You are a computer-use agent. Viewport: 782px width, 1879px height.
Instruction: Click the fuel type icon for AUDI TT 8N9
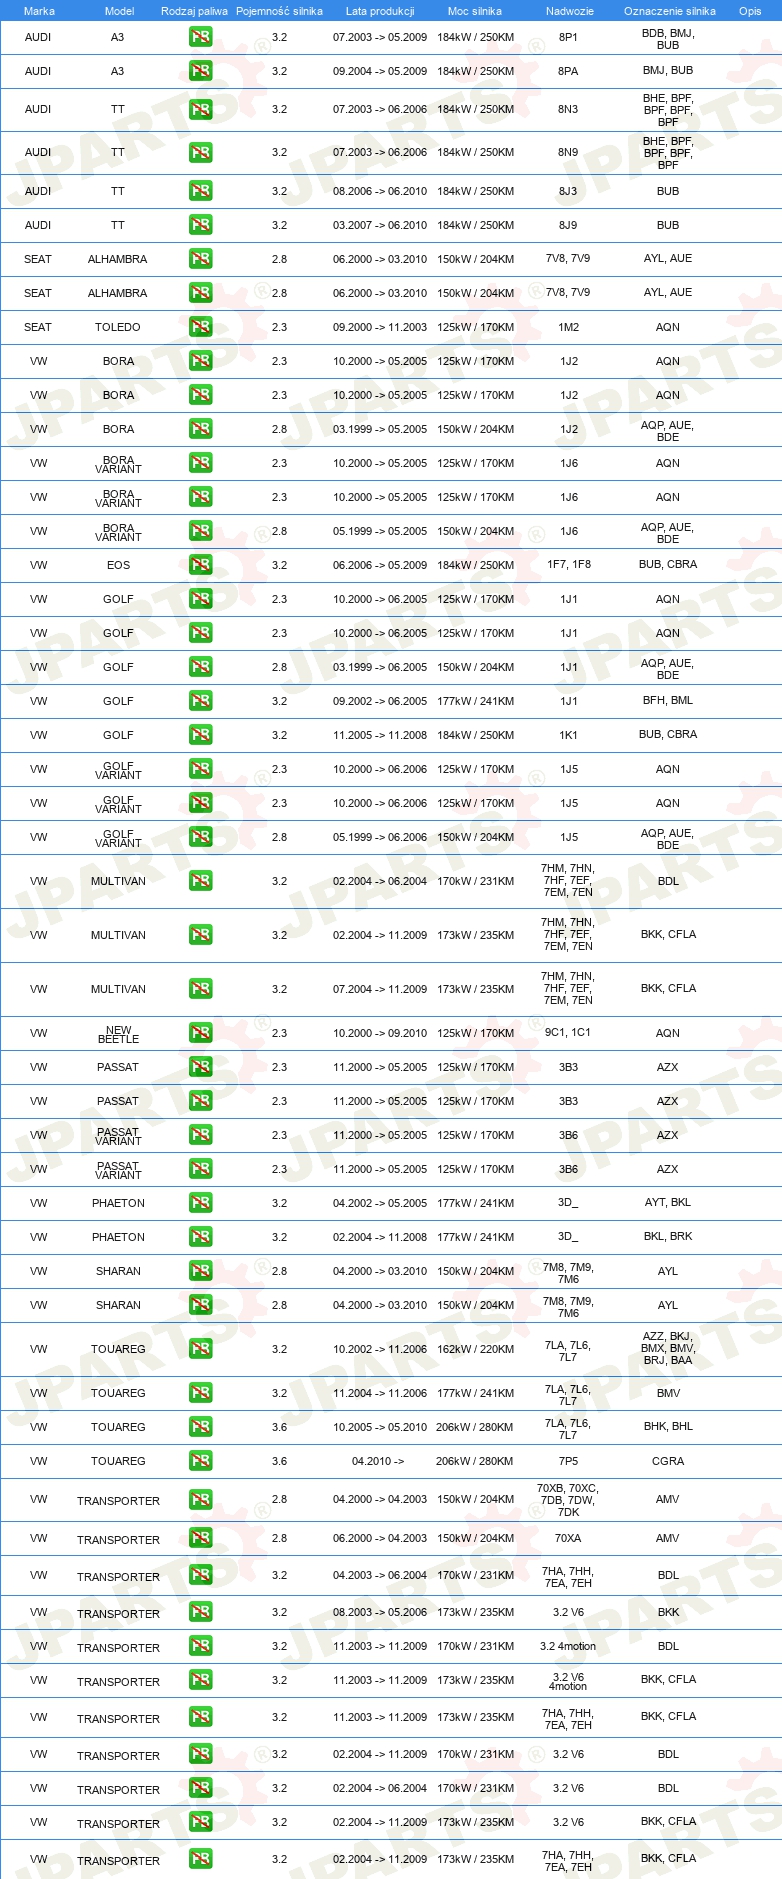(x=201, y=153)
